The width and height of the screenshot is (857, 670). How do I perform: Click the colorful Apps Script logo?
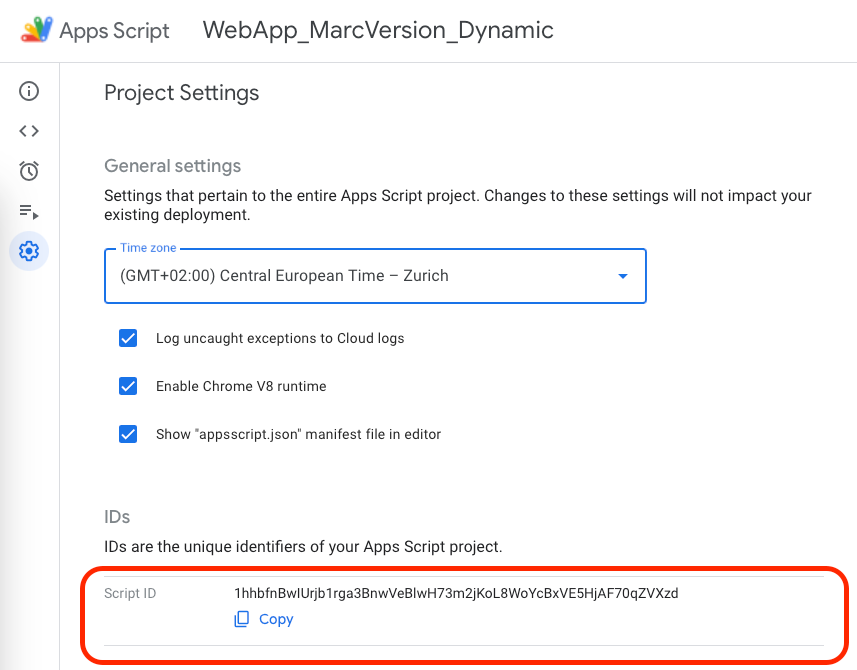pos(36,31)
